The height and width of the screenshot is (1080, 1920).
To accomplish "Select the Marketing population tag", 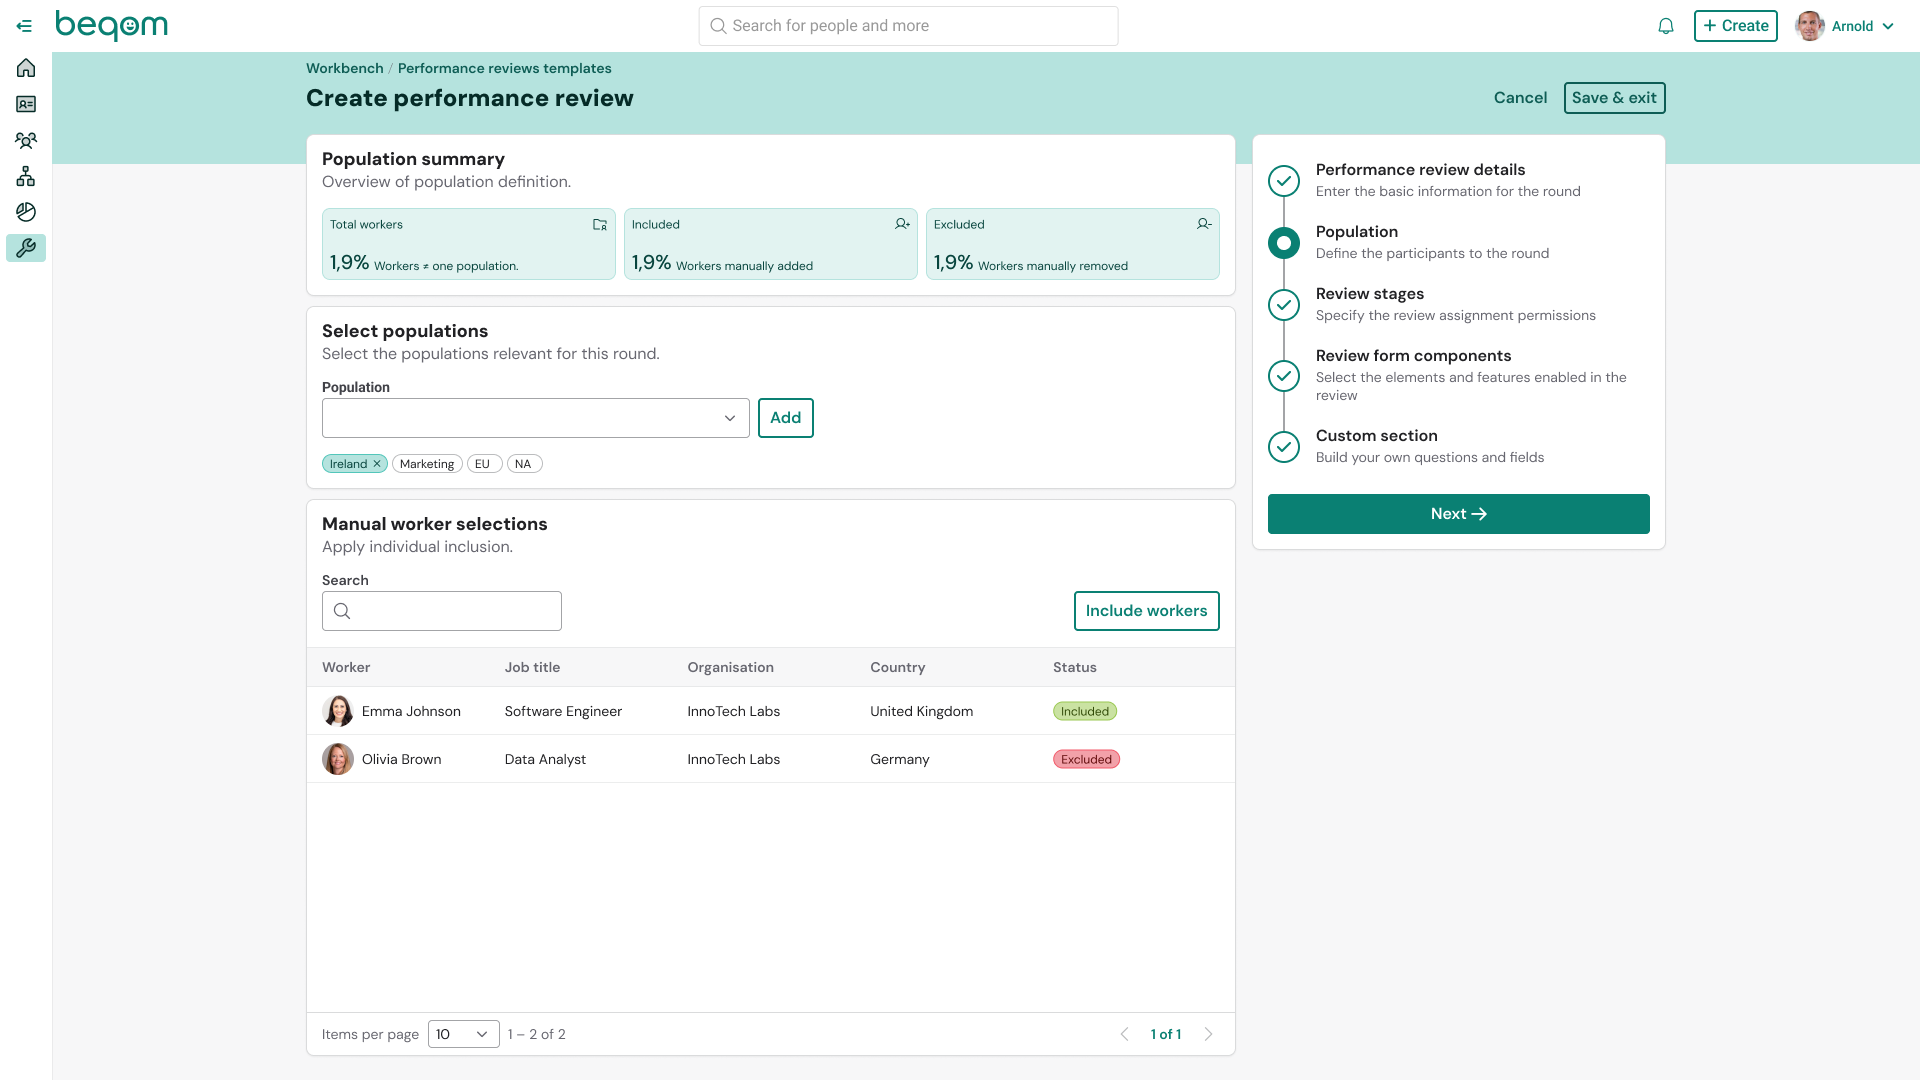I will point(427,464).
